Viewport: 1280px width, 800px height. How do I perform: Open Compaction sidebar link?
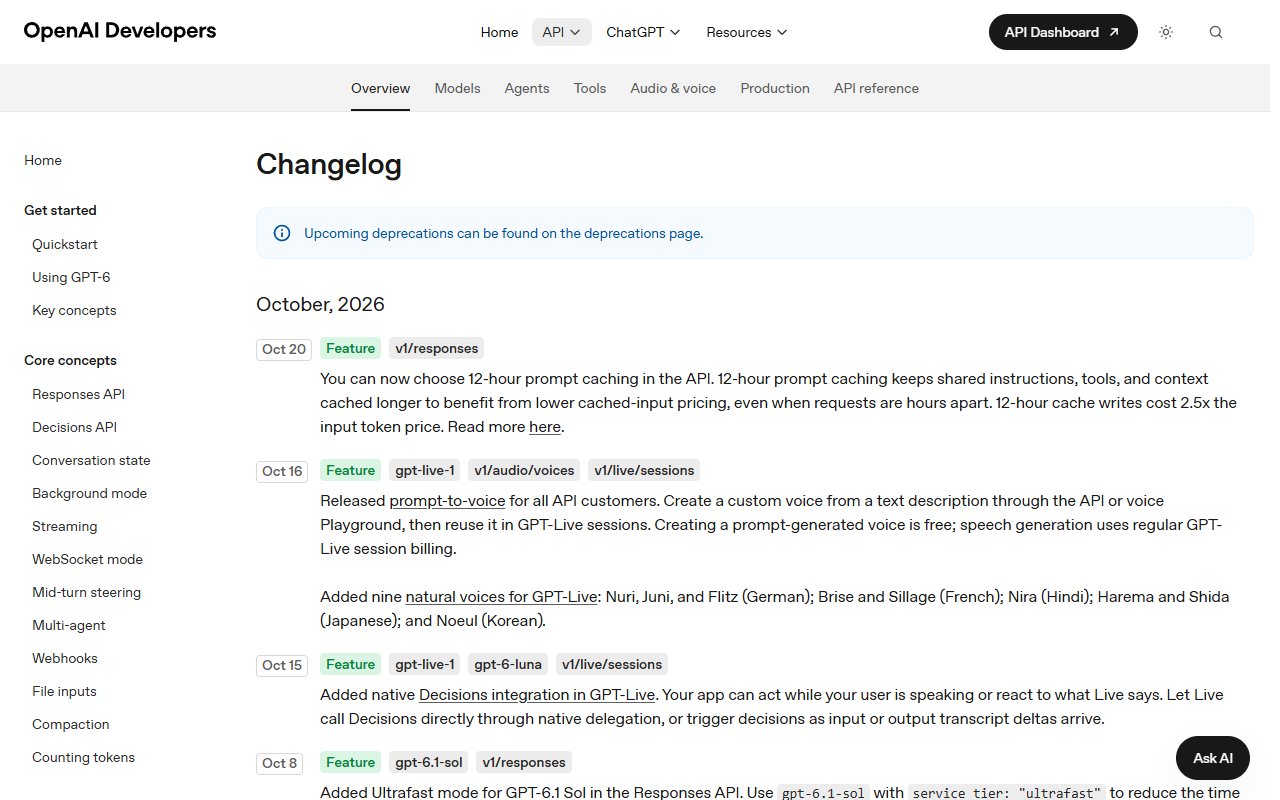[x=71, y=724]
